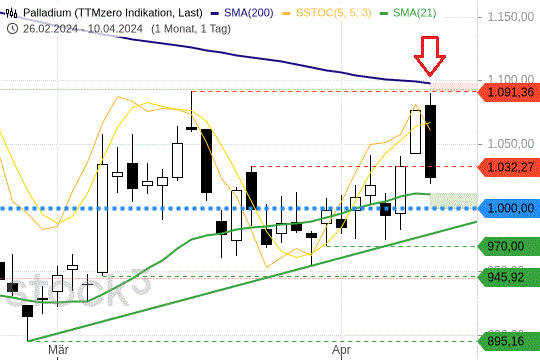Click the green 945,92 price tag
This screenshot has width=540, height=360.
click(x=509, y=277)
